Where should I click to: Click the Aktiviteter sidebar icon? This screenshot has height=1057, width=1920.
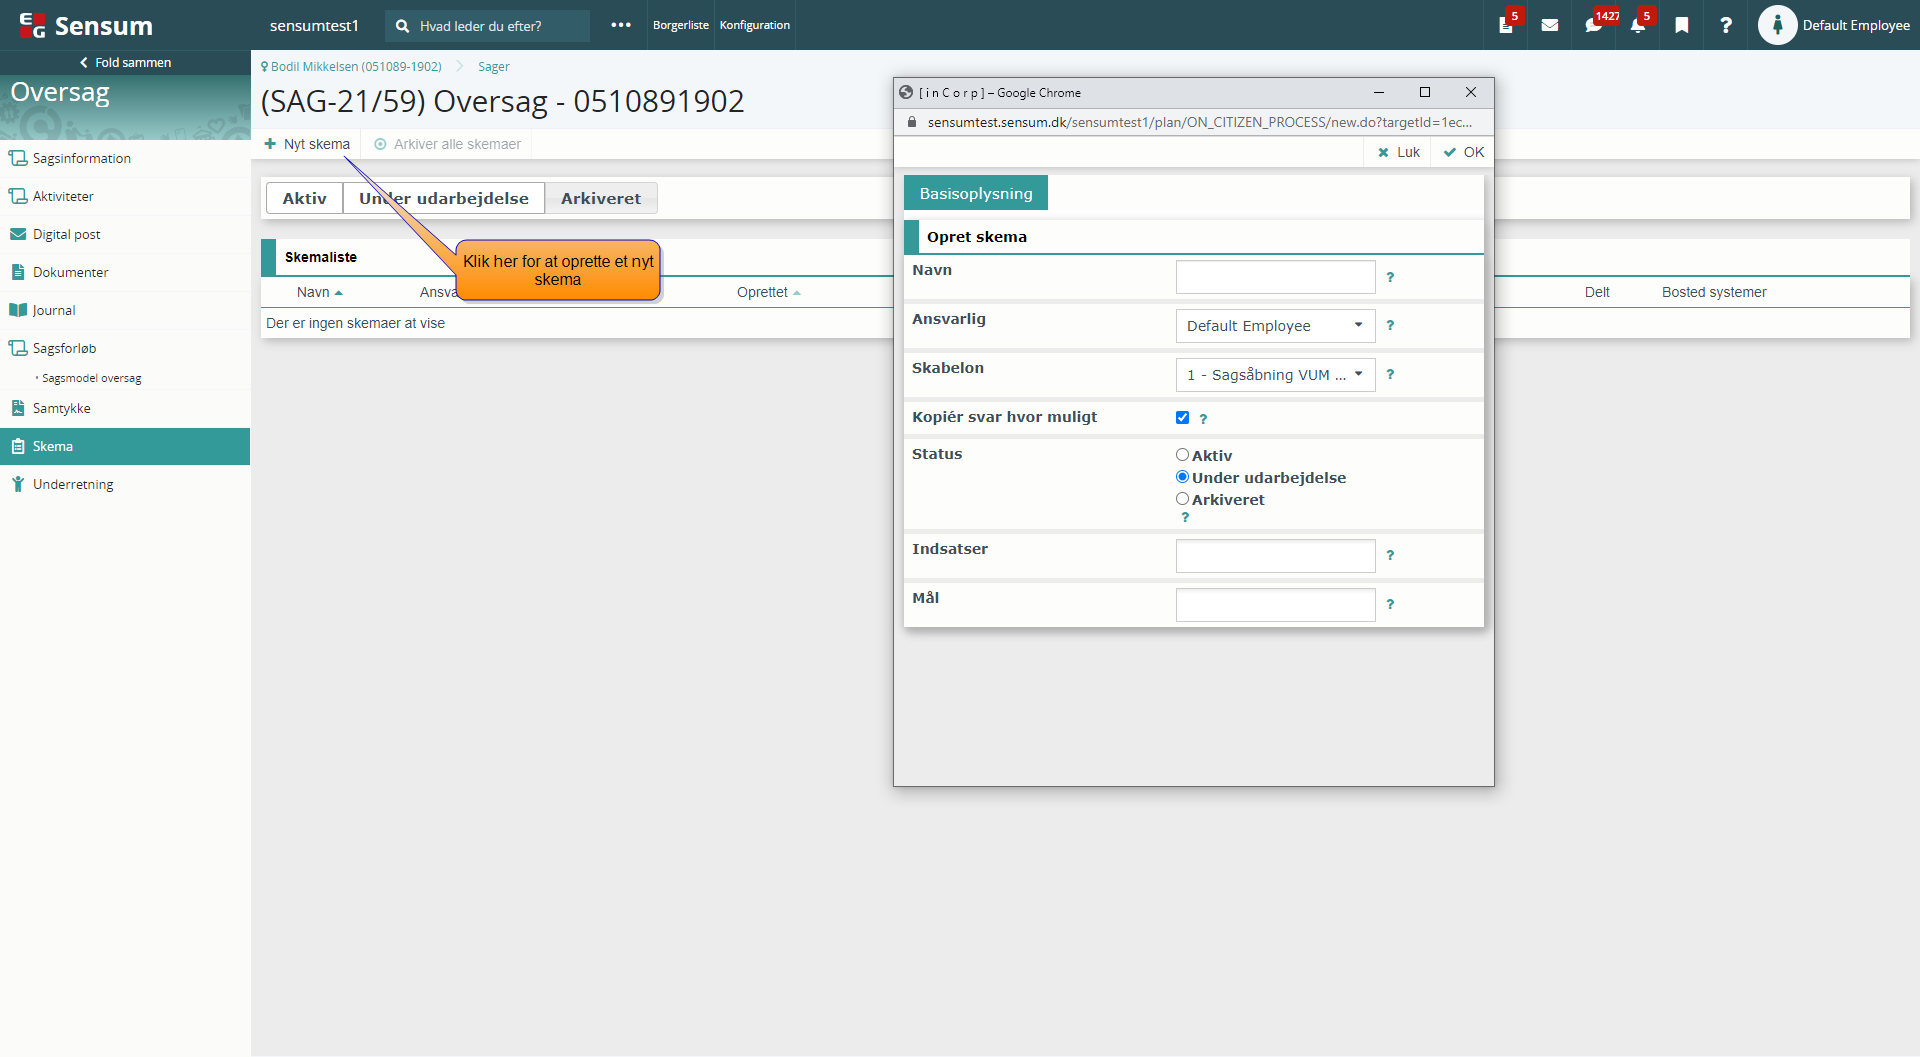point(18,196)
